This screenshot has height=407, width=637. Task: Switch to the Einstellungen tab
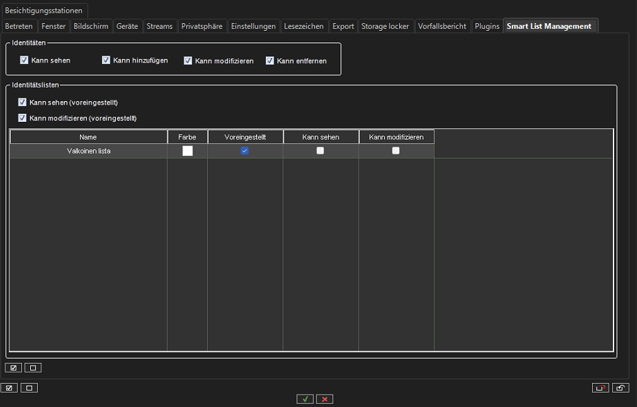point(254,26)
